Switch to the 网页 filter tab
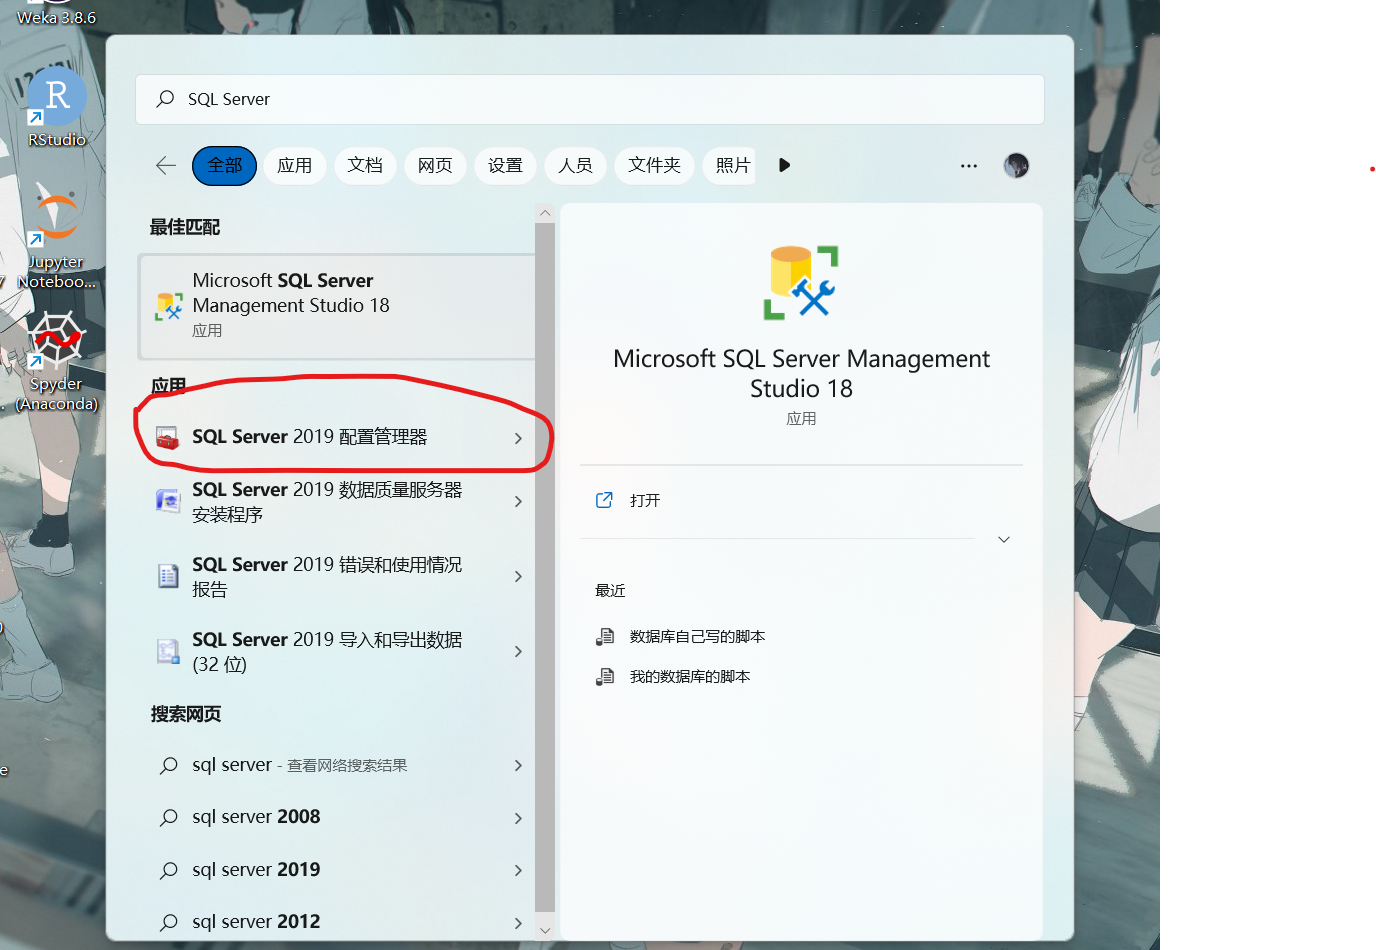 tap(435, 165)
